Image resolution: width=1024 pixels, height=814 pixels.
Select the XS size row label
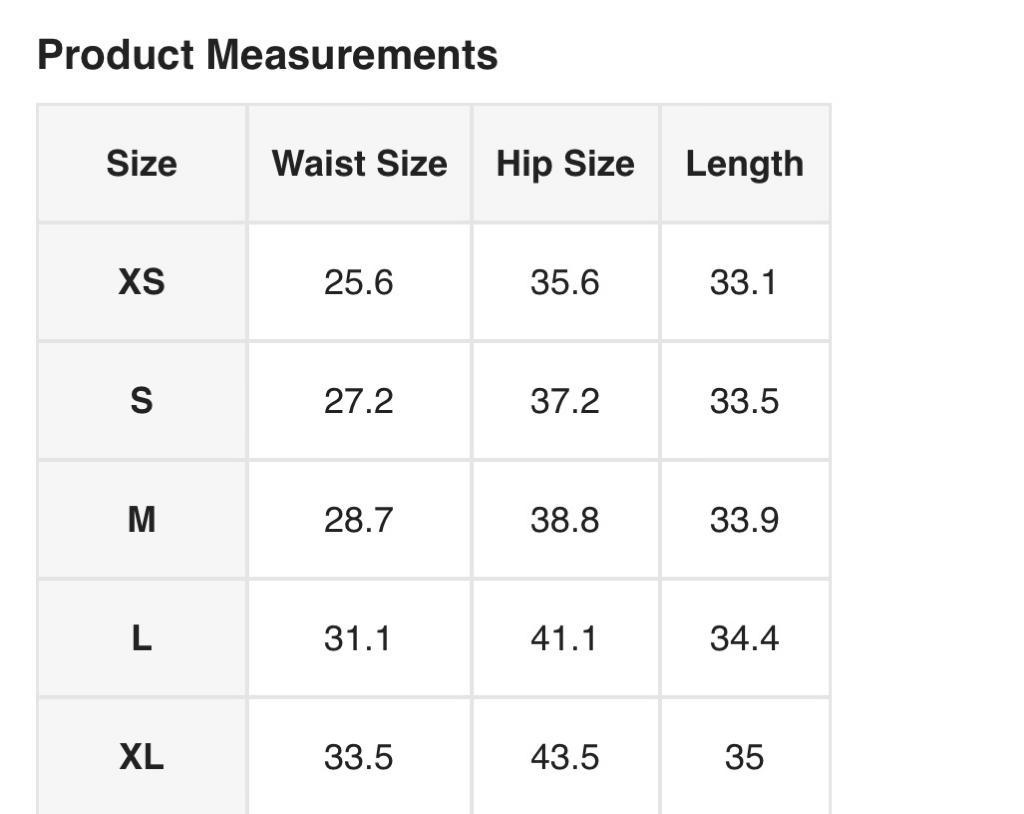(141, 282)
